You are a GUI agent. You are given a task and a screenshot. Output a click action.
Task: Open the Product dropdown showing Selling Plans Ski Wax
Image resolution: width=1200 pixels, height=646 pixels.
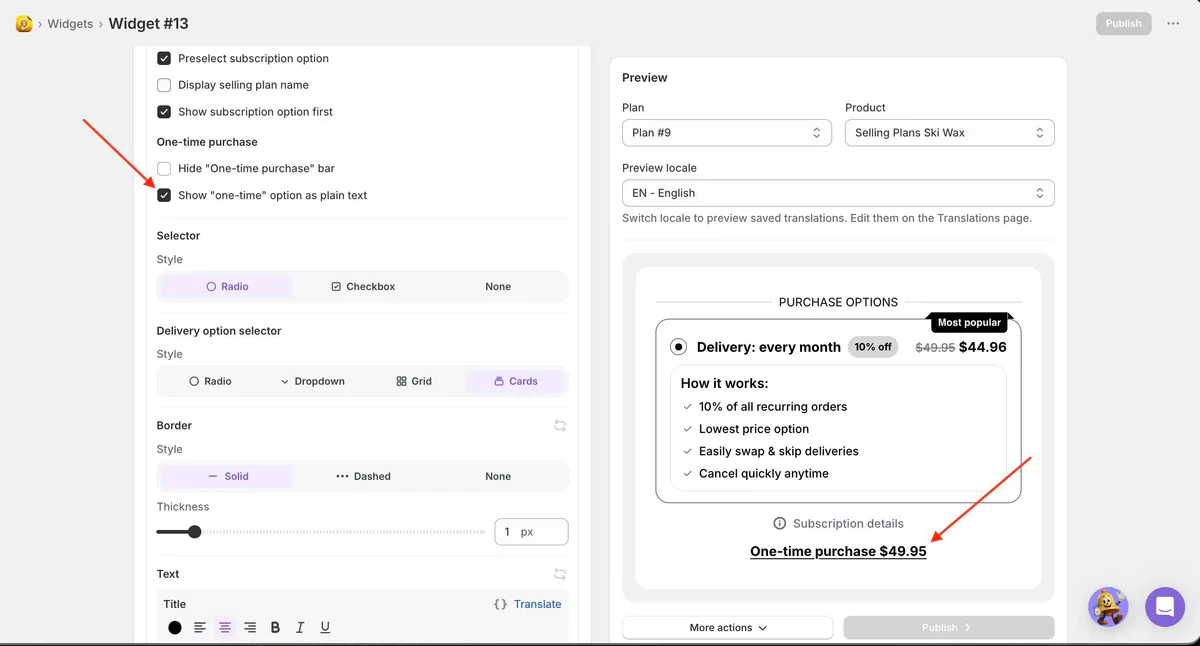(950, 132)
